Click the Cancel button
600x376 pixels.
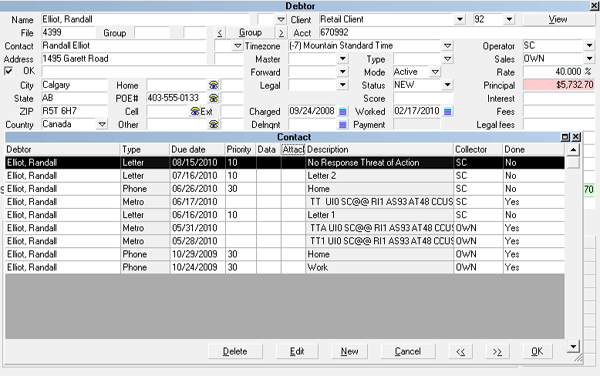click(x=408, y=351)
